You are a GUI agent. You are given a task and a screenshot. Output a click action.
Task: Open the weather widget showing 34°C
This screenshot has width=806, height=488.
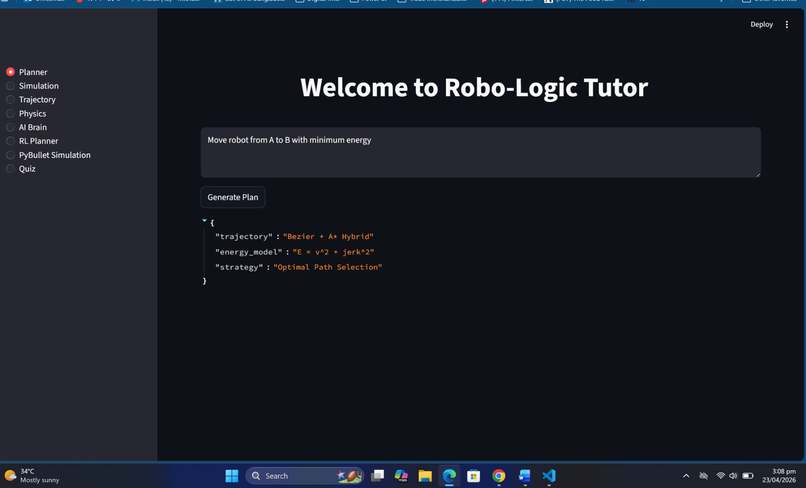pyautogui.click(x=32, y=476)
